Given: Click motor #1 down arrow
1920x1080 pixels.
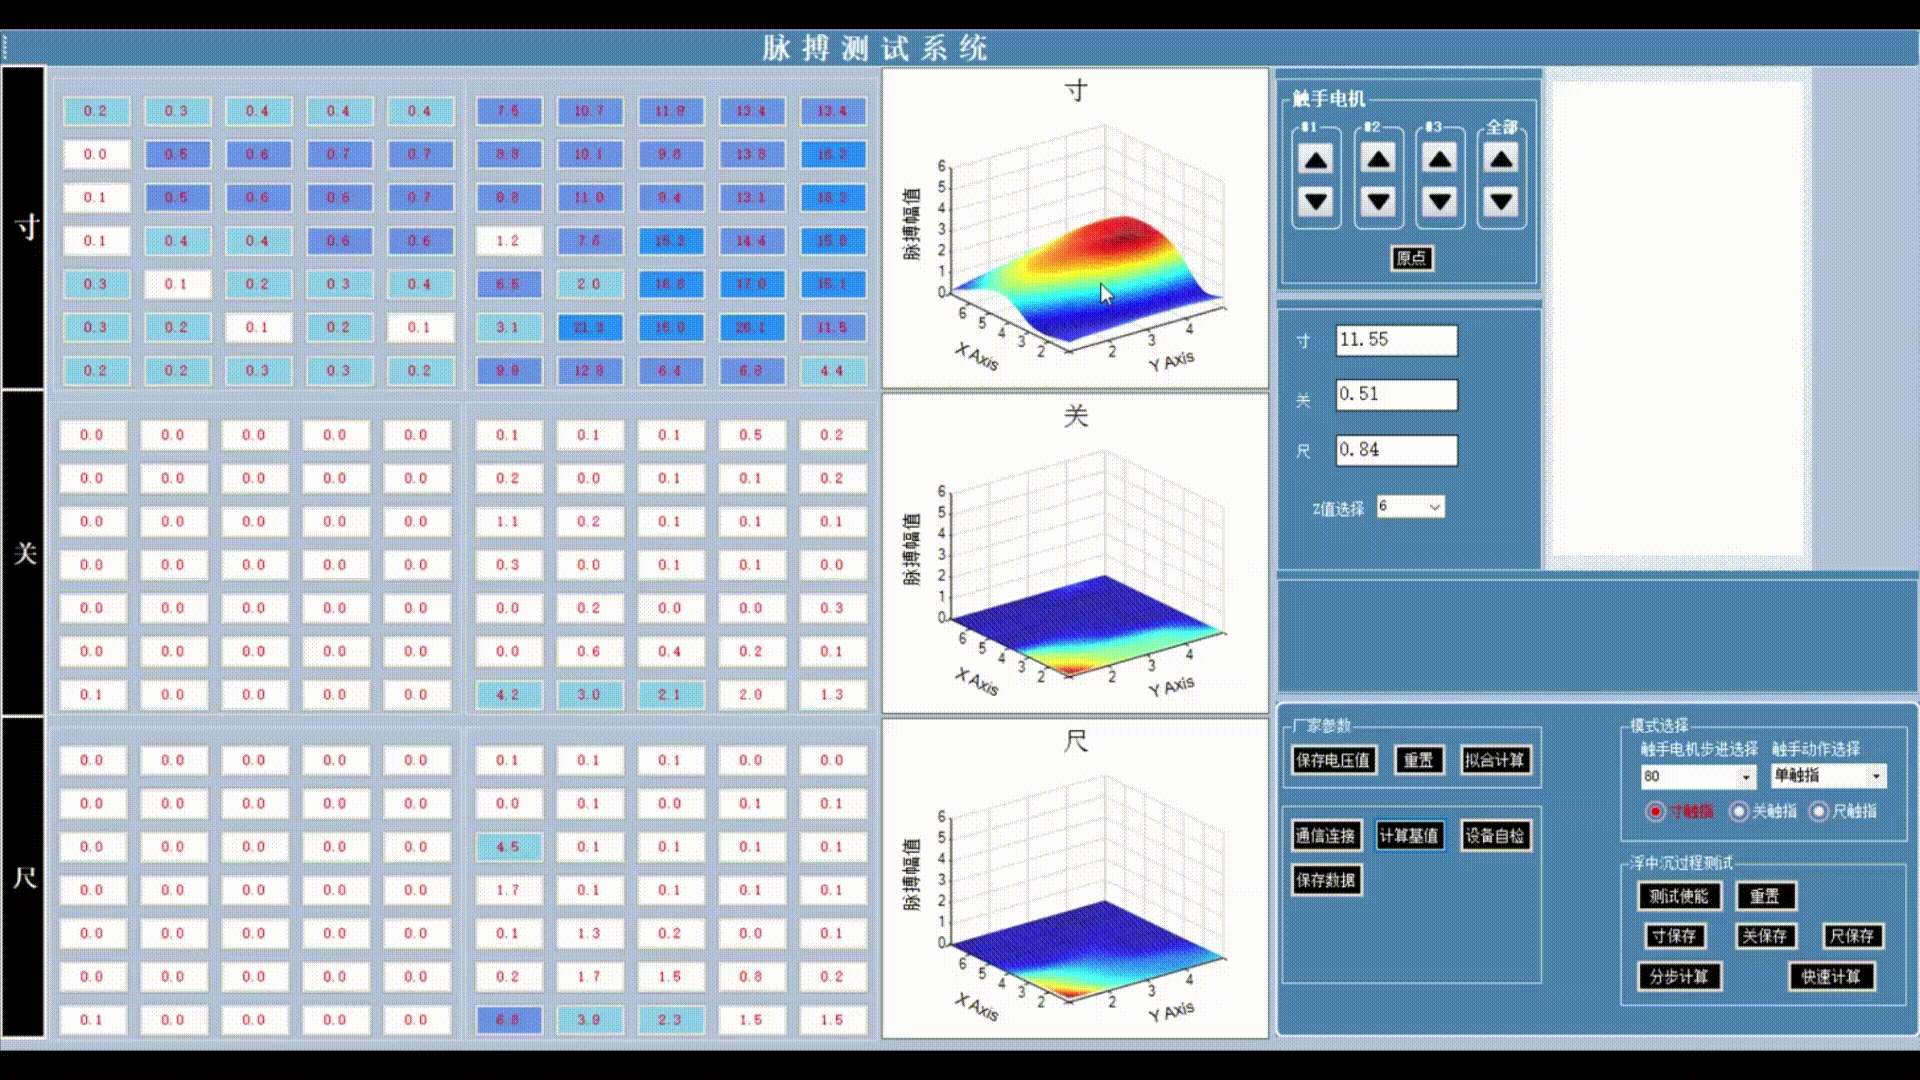Looking at the screenshot, I should click(x=1316, y=202).
